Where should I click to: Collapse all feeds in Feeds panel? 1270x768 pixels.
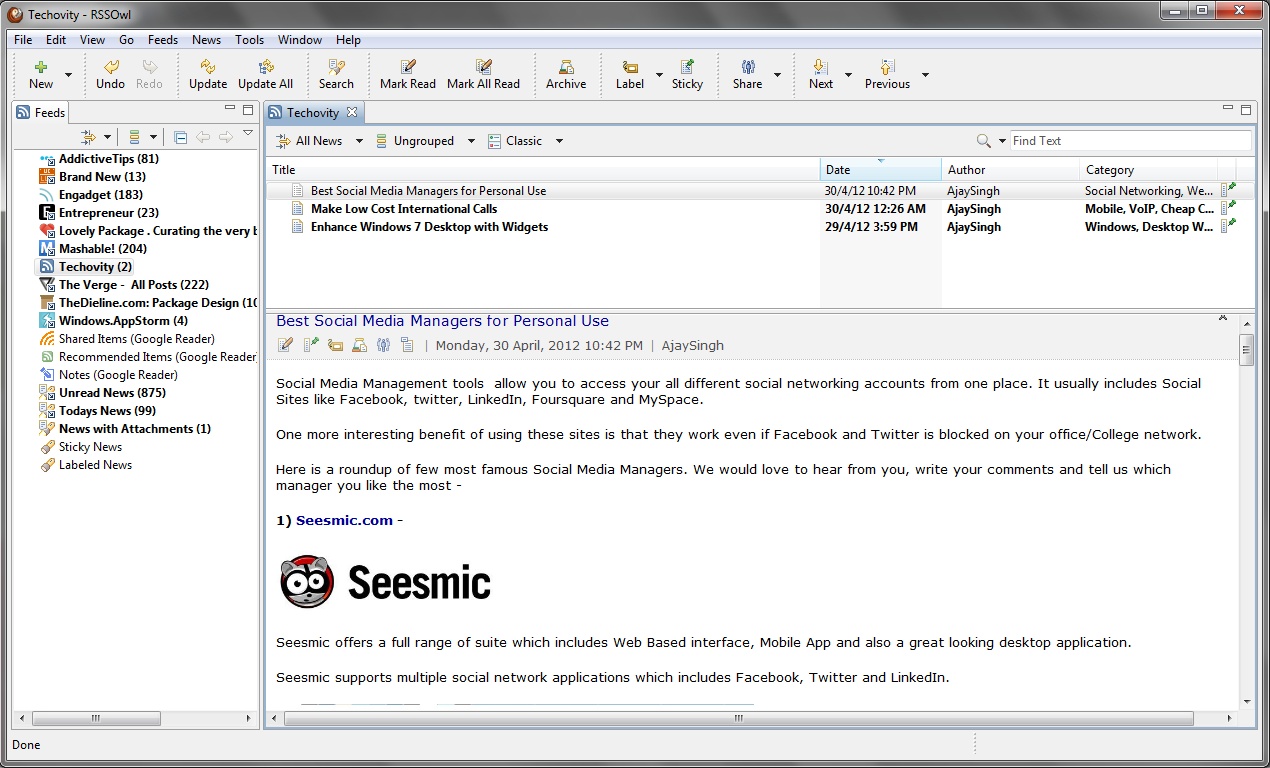(180, 137)
